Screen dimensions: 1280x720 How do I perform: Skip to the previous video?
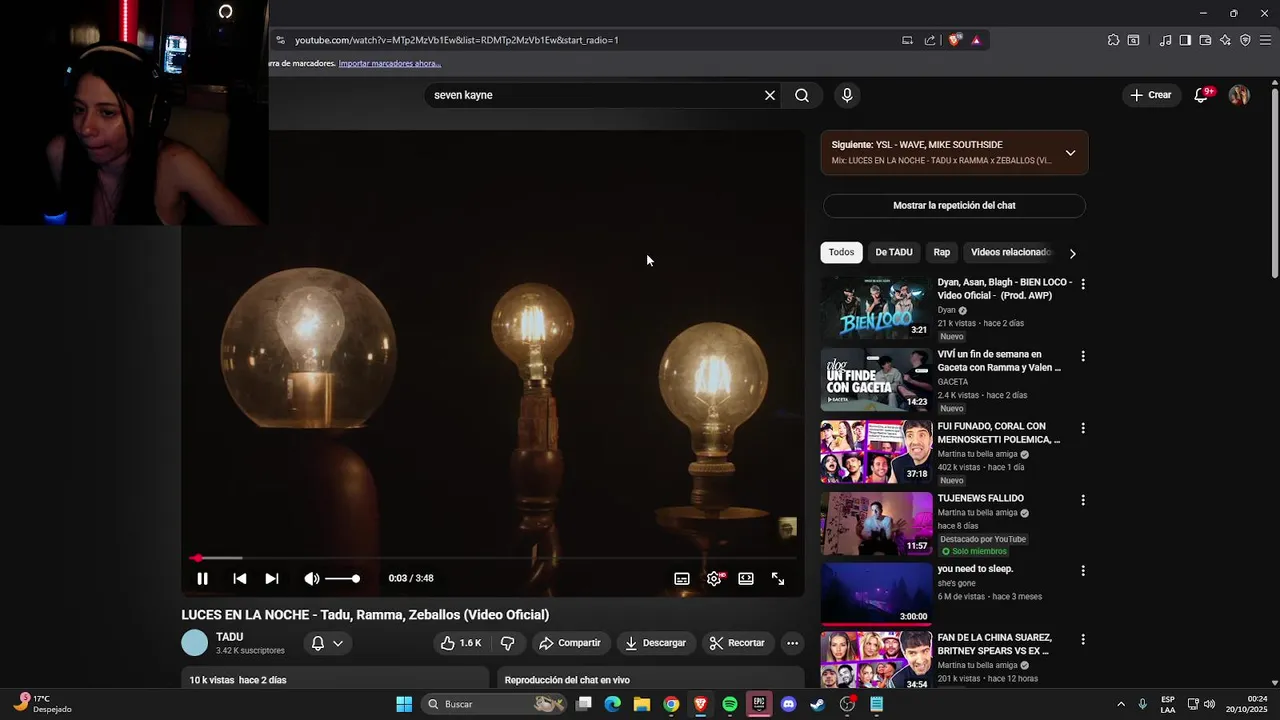[240, 578]
